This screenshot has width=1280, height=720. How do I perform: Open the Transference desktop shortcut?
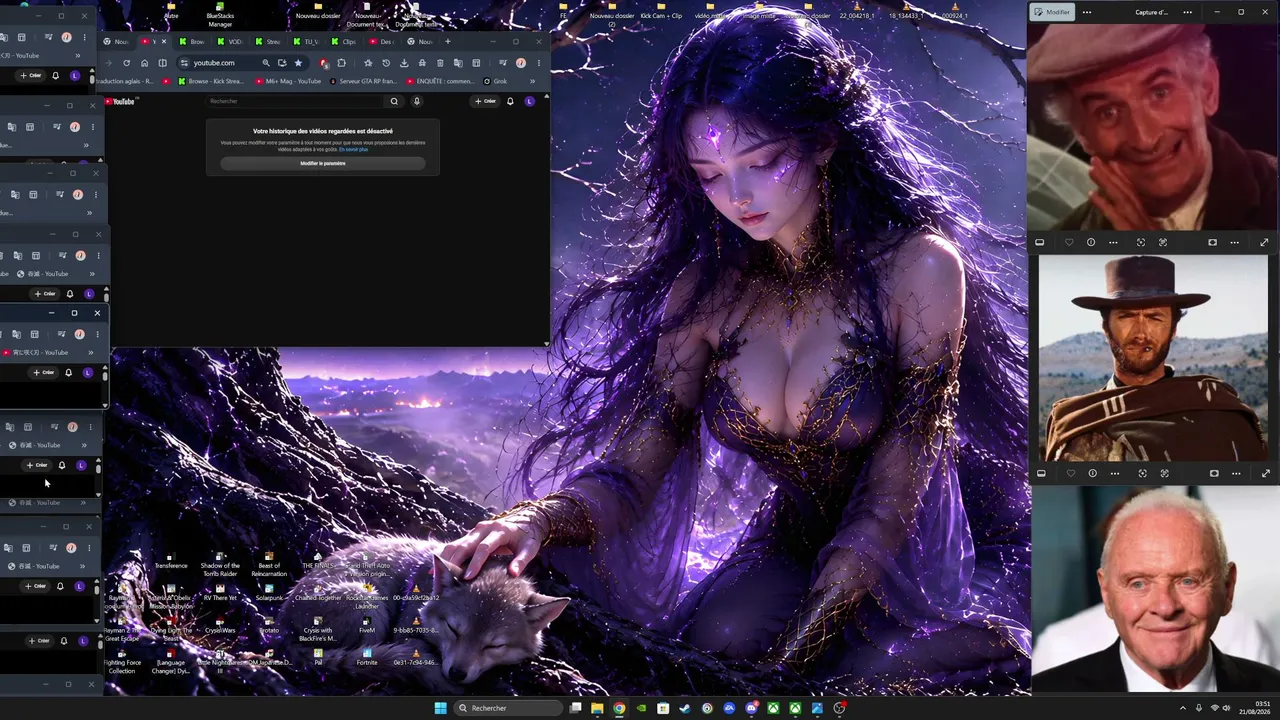(171, 560)
